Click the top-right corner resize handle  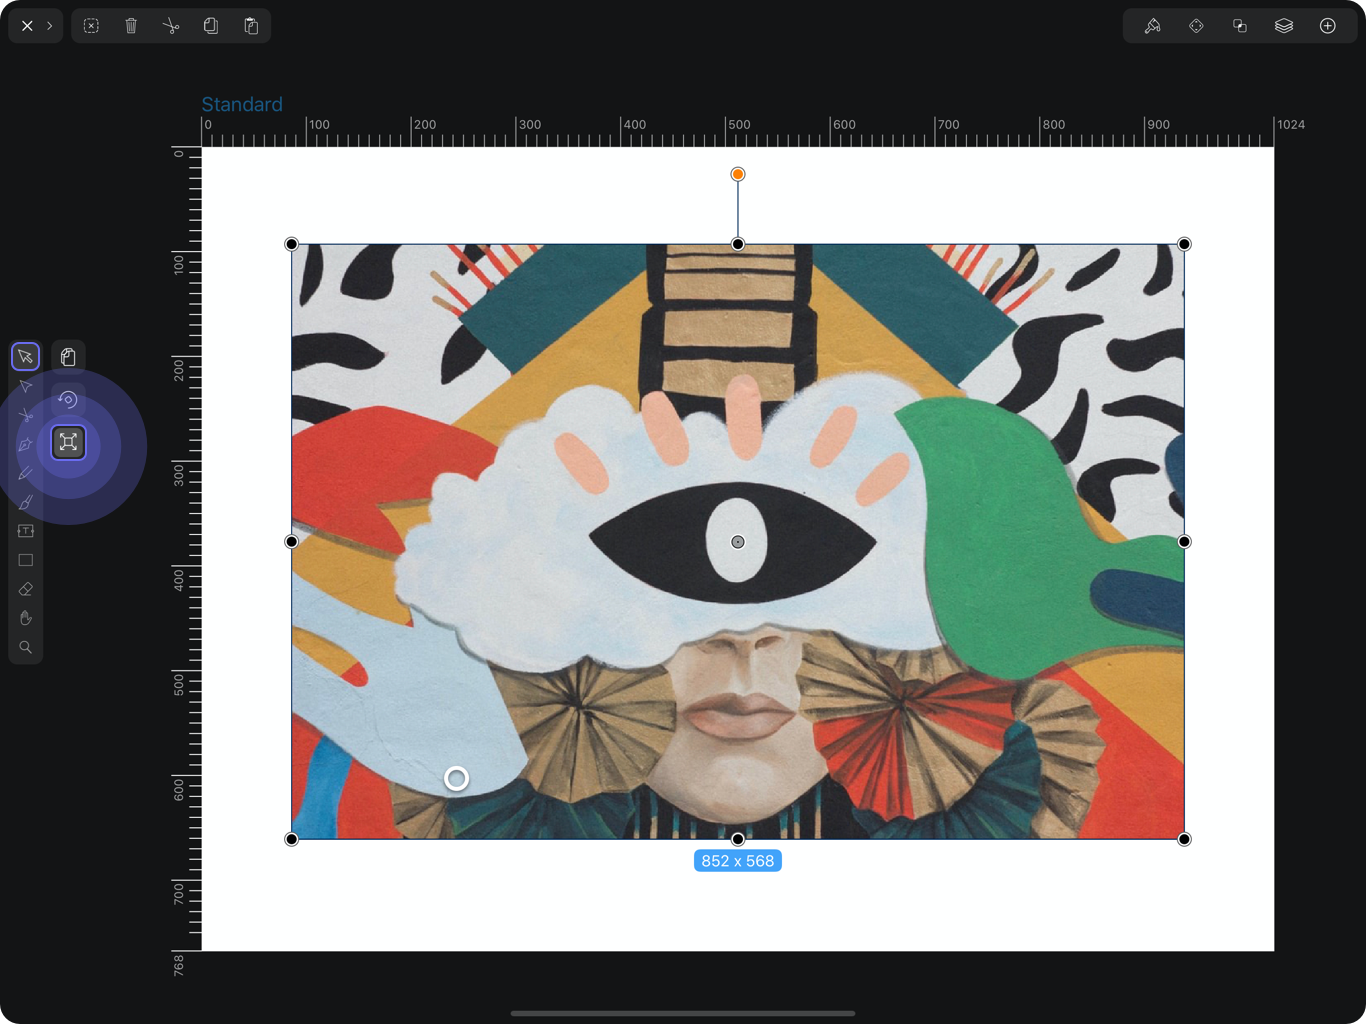tap(1184, 244)
